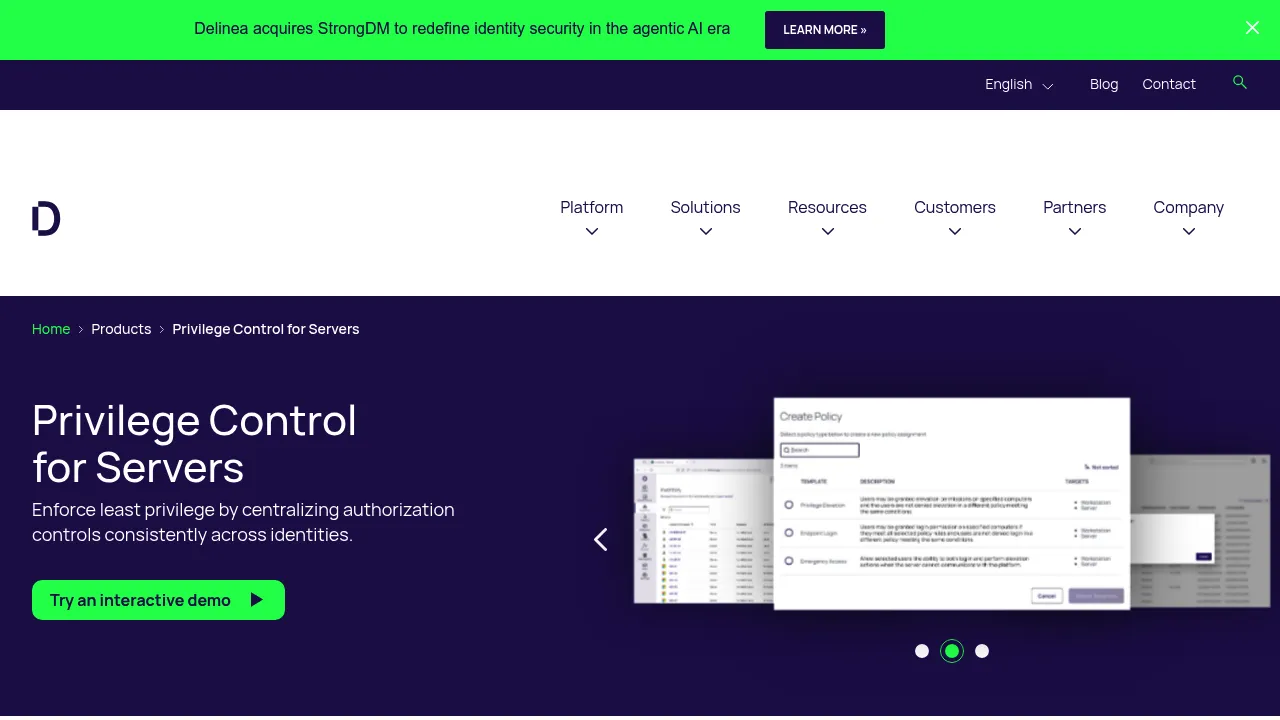Go to Products breadcrumb
This screenshot has height=720, width=1280.
(x=121, y=329)
